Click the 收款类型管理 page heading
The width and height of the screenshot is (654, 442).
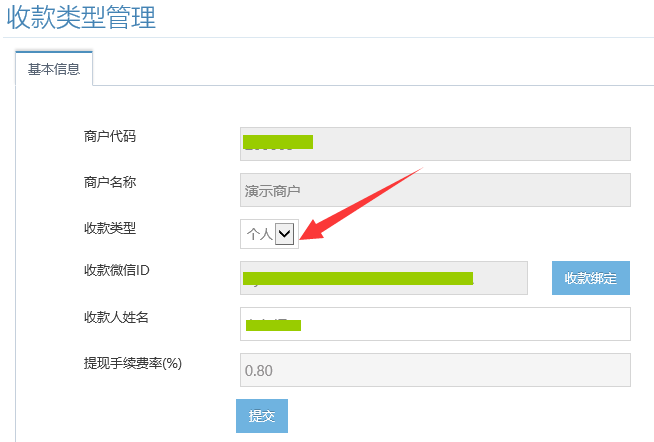(x=81, y=18)
